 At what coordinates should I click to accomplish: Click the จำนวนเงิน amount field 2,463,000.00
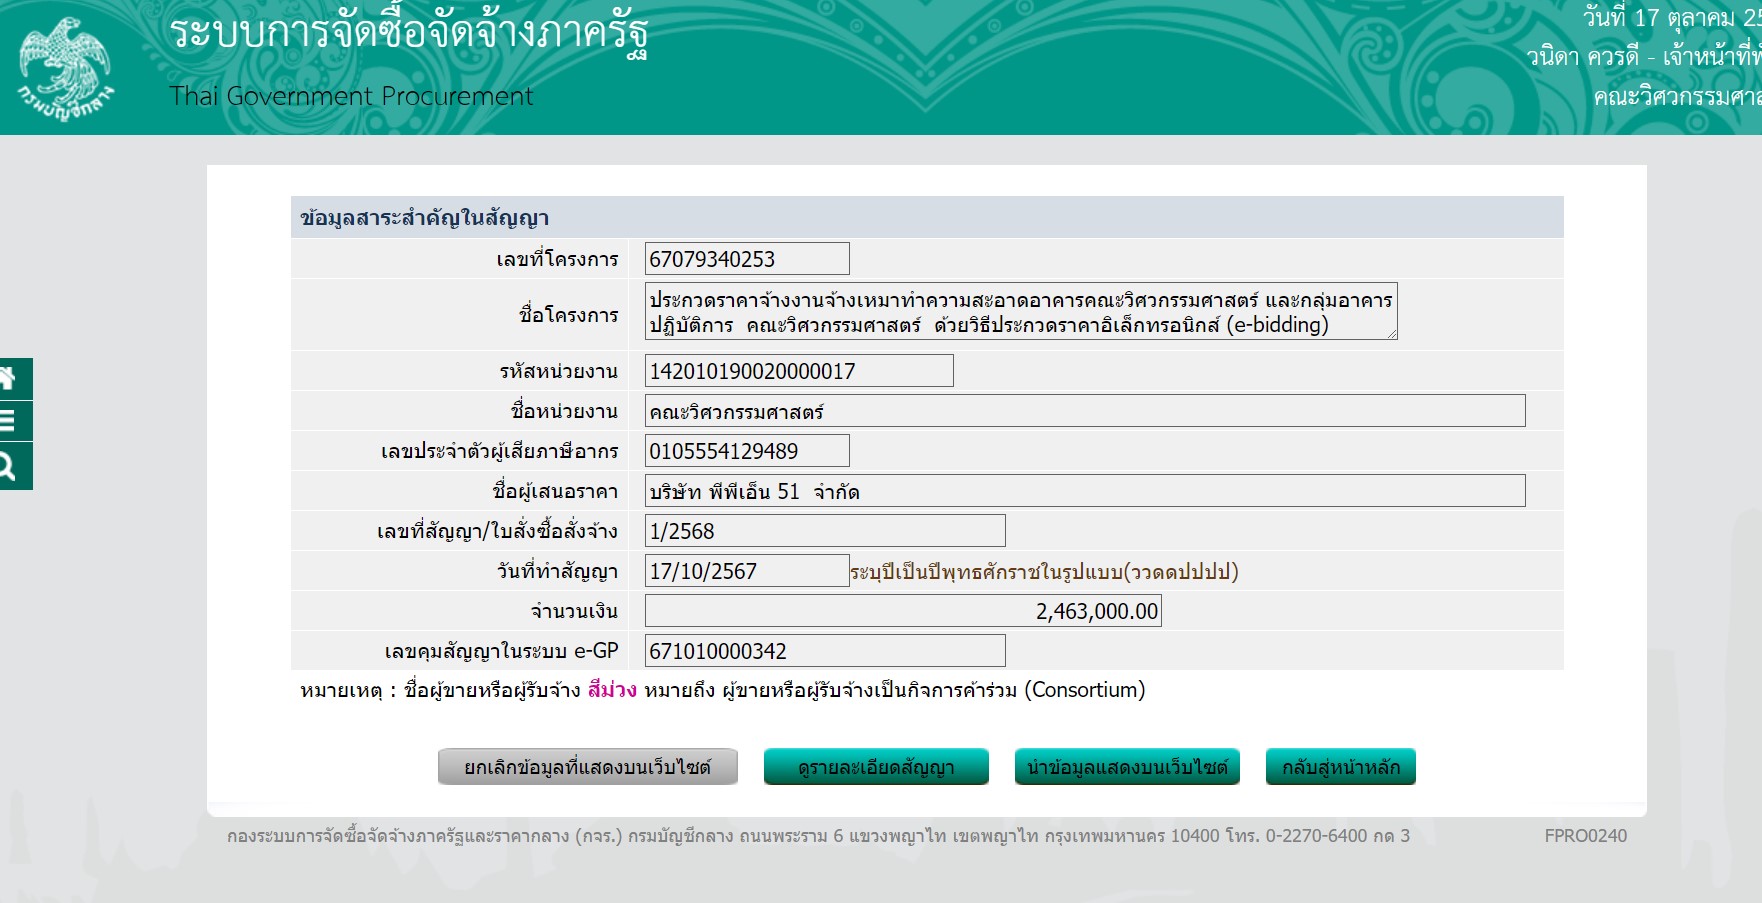902,611
